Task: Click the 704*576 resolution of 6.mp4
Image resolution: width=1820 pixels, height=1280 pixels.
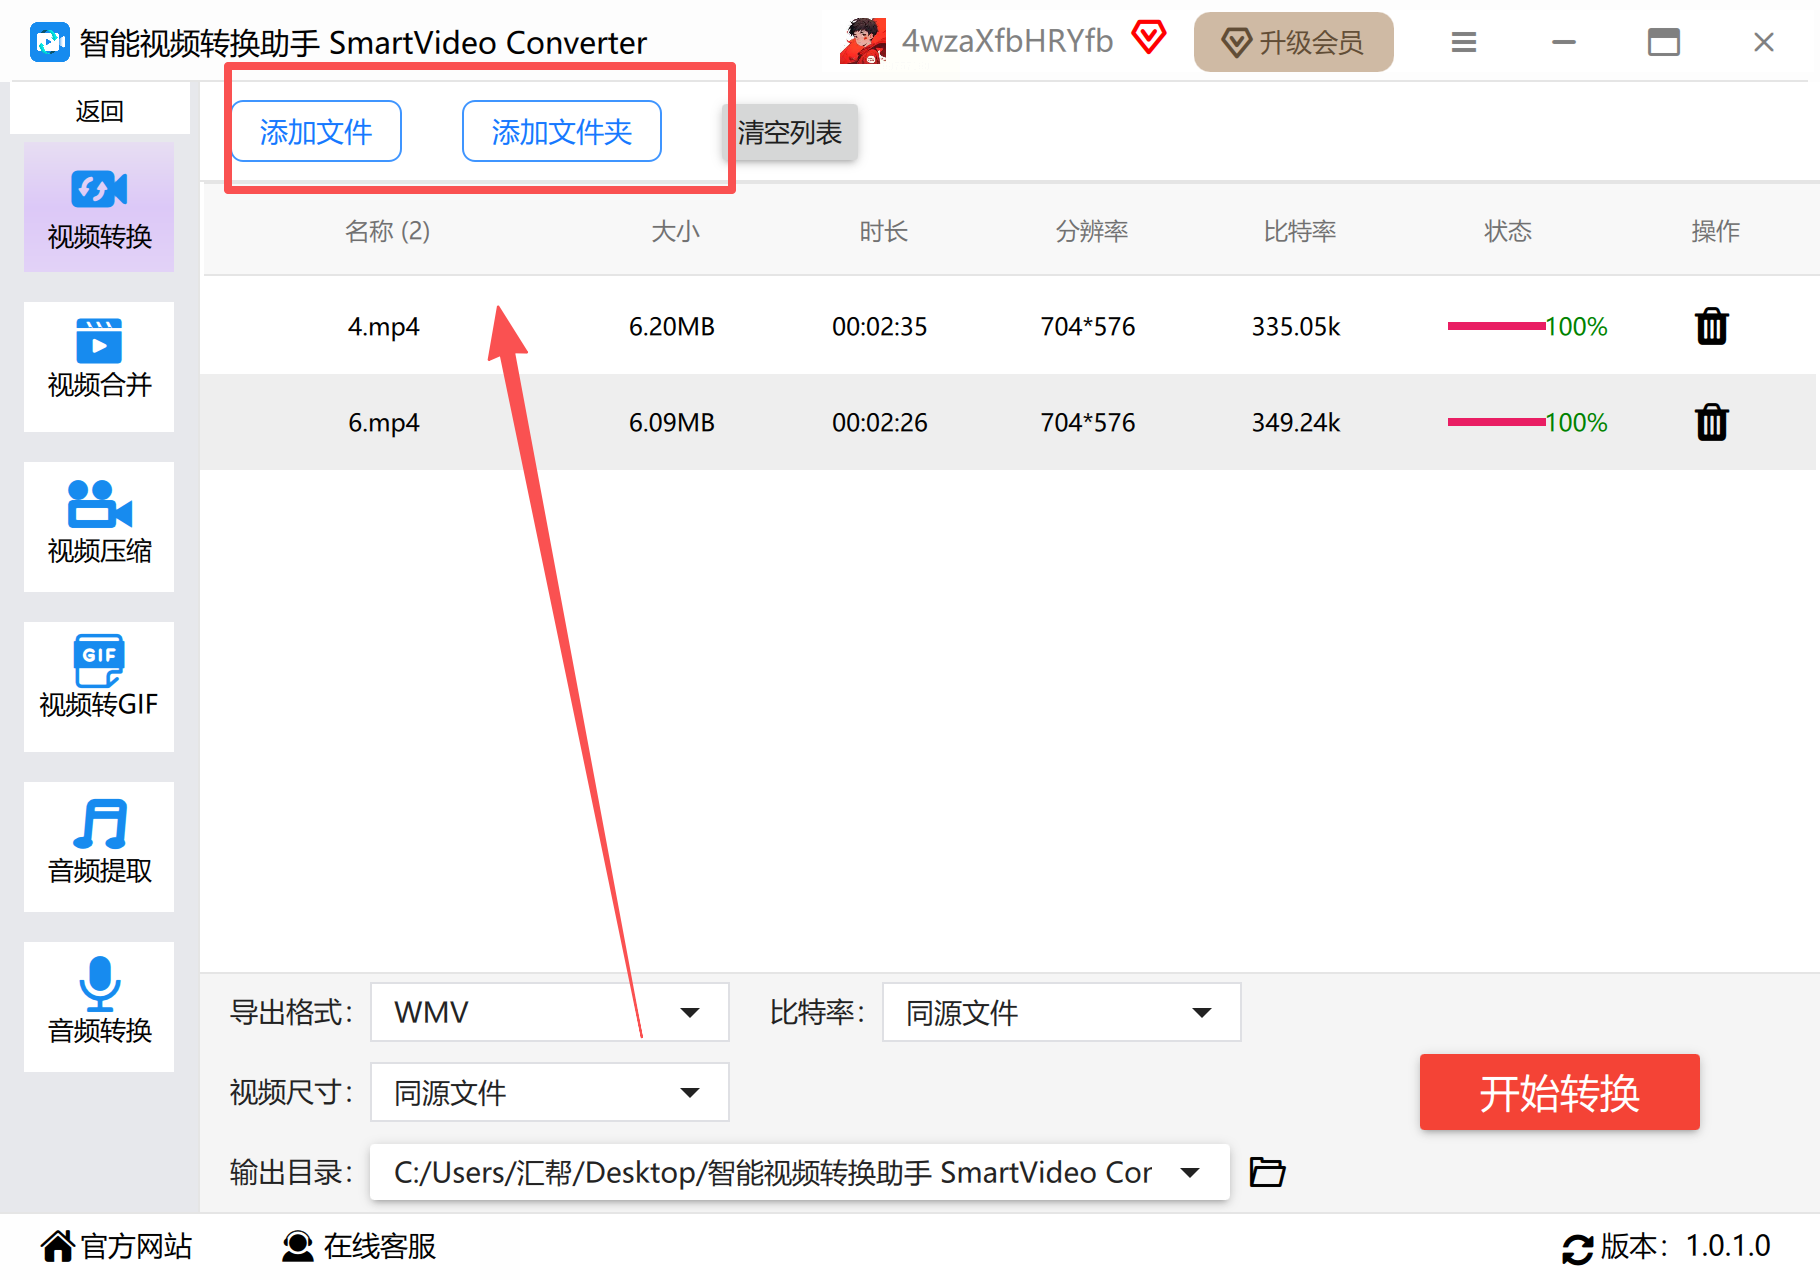Action: (x=1088, y=423)
